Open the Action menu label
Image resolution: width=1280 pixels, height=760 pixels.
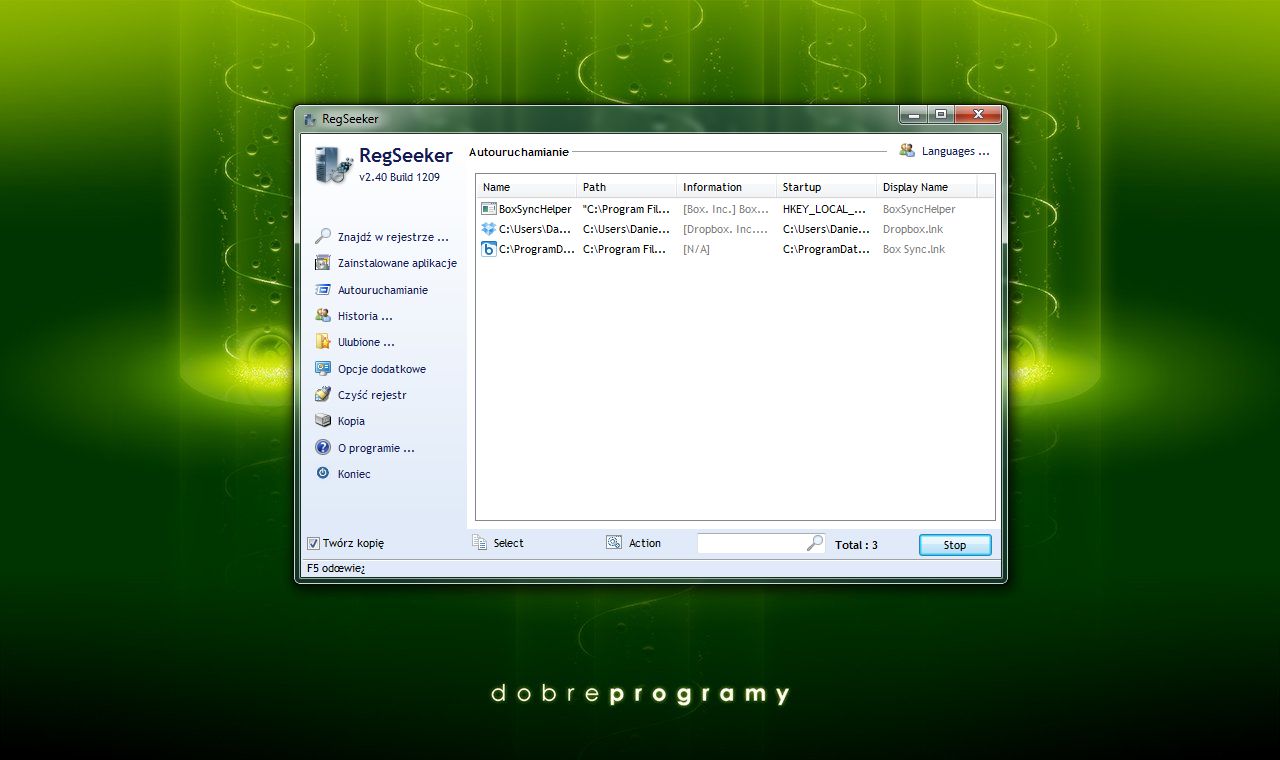(645, 543)
